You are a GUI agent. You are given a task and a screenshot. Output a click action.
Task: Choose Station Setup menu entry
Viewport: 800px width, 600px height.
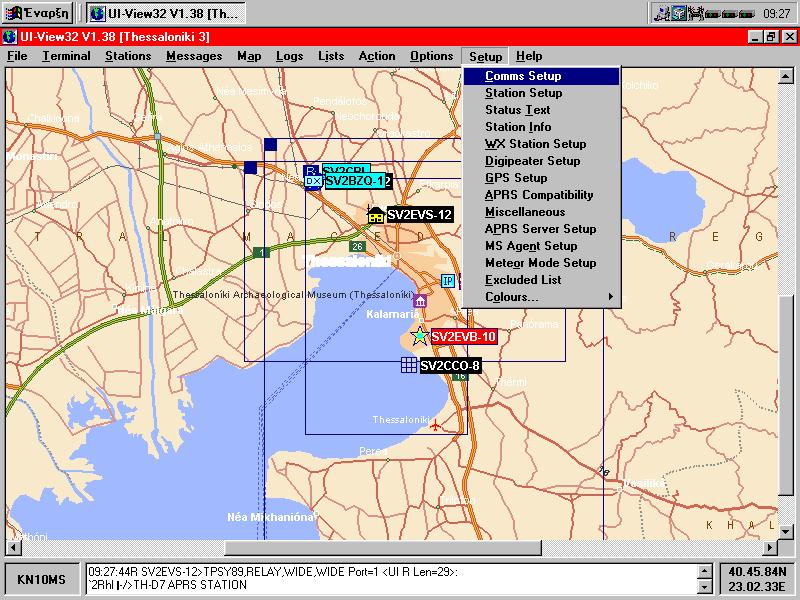[541, 93]
